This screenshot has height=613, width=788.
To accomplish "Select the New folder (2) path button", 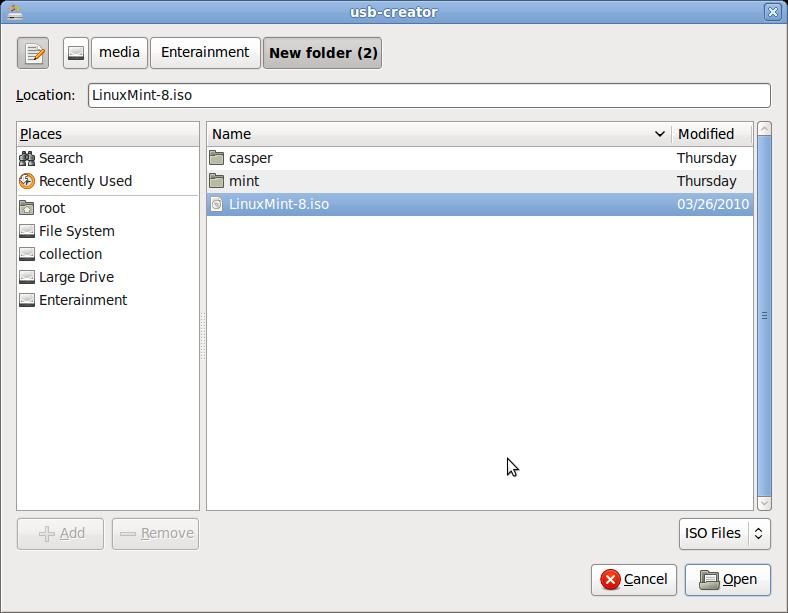I will click(x=323, y=53).
